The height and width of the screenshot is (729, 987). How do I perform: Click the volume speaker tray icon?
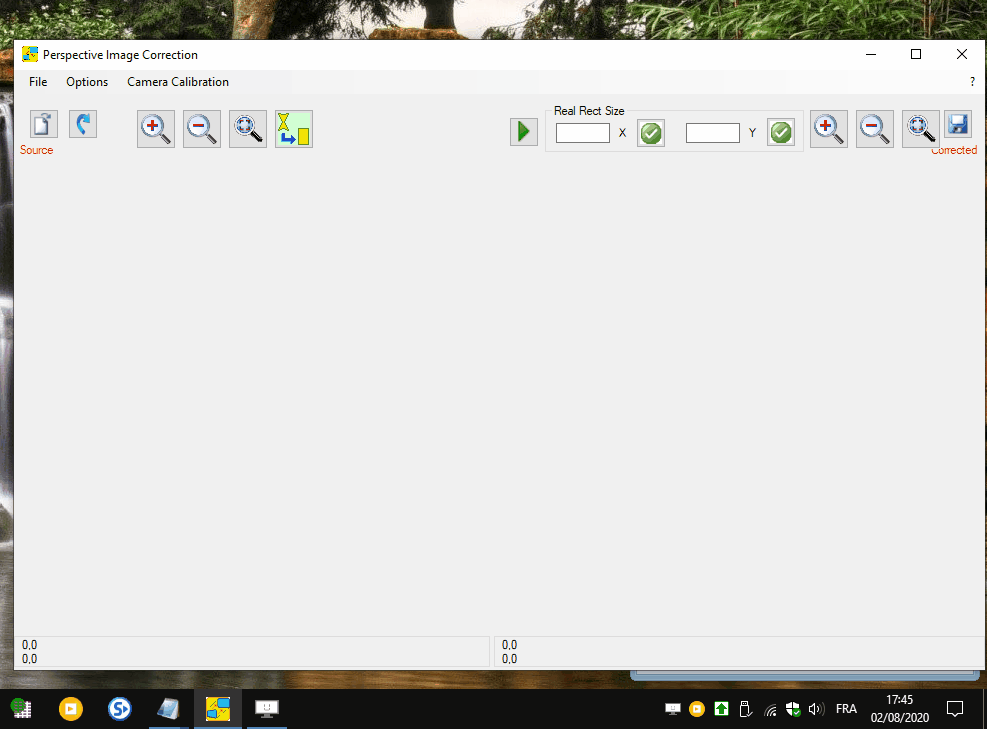point(816,709)
